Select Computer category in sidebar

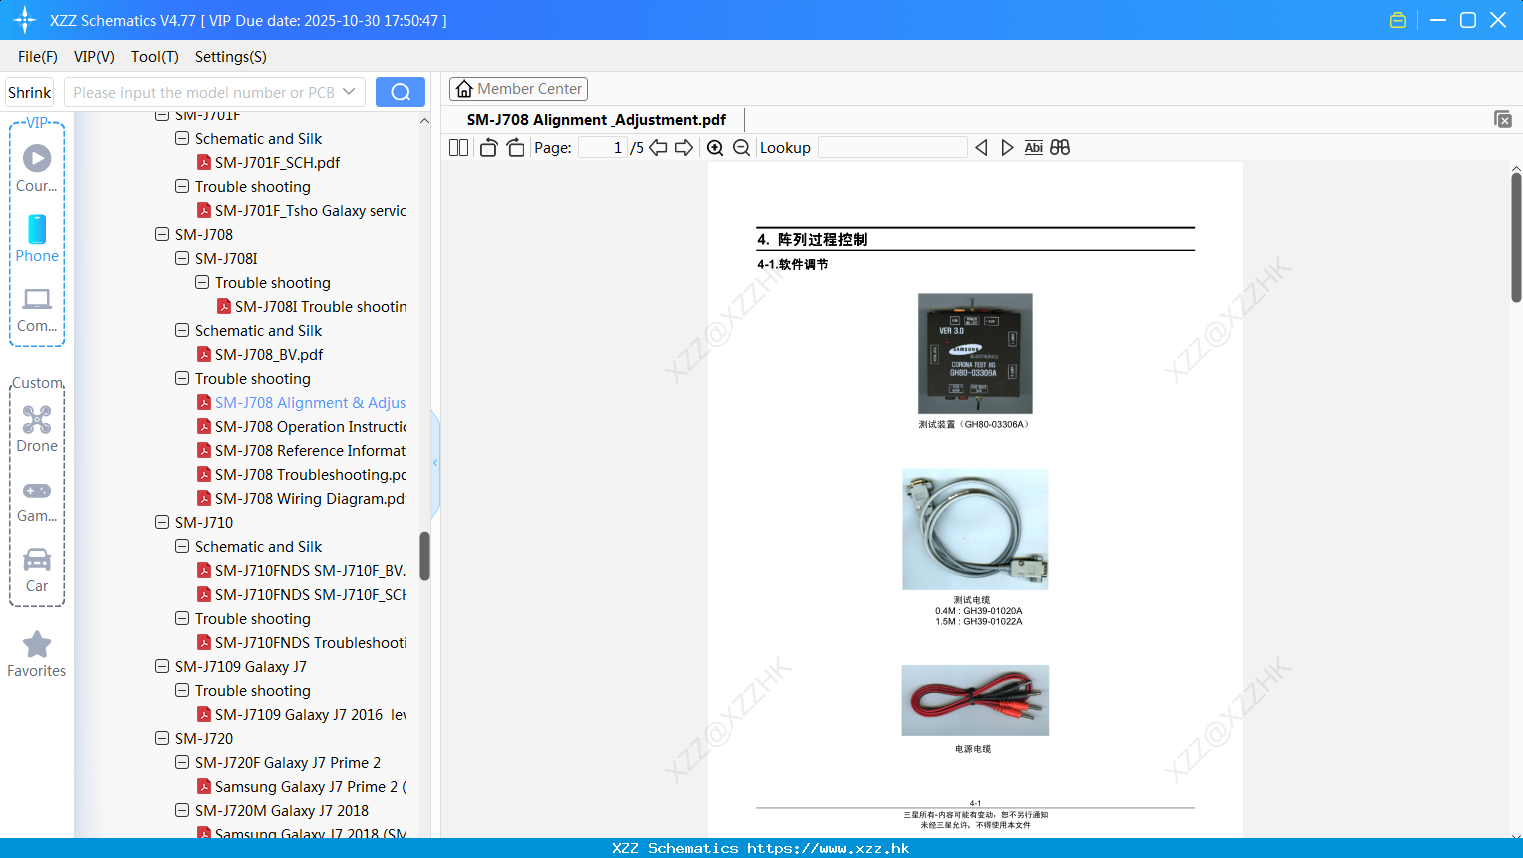37,309
